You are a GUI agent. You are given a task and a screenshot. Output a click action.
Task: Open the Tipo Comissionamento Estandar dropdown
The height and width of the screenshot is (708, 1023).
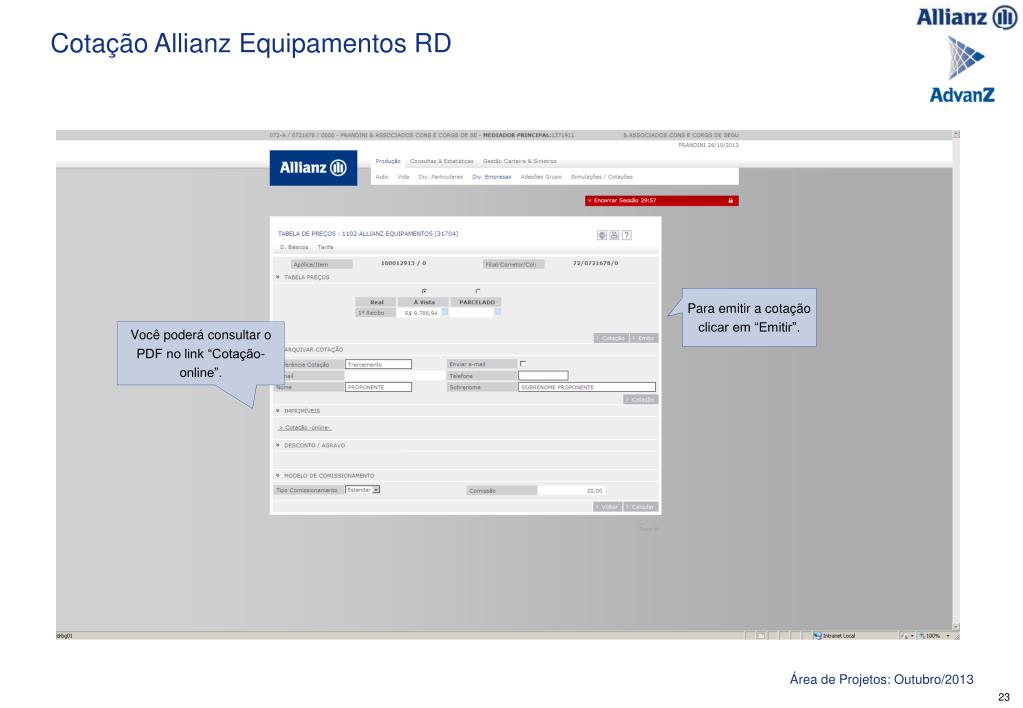376,489
